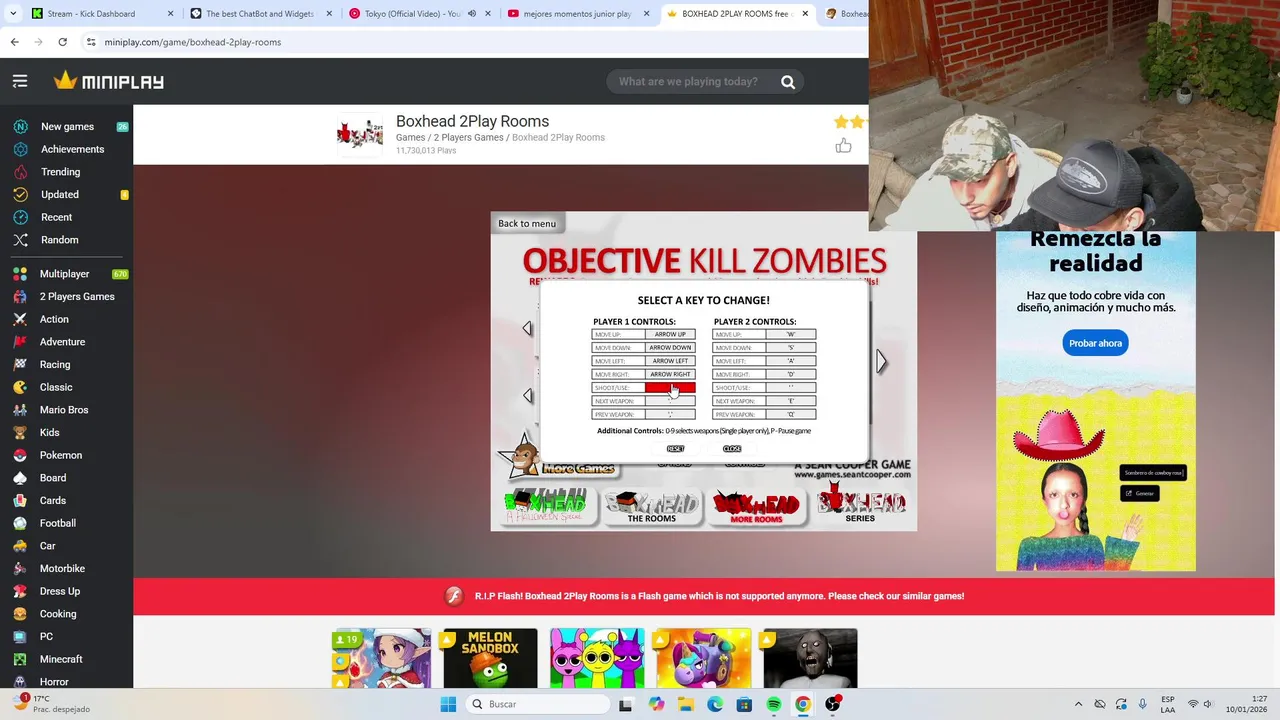
Task: Click Probar ahora button in the ad
Action: (x=1095, y=343)
